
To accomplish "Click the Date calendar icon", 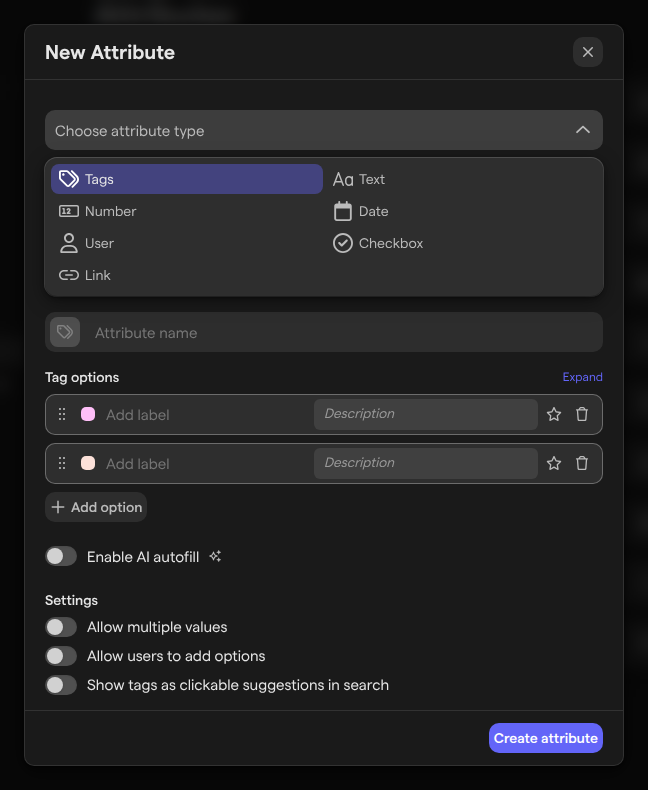I will pos(343,211).
